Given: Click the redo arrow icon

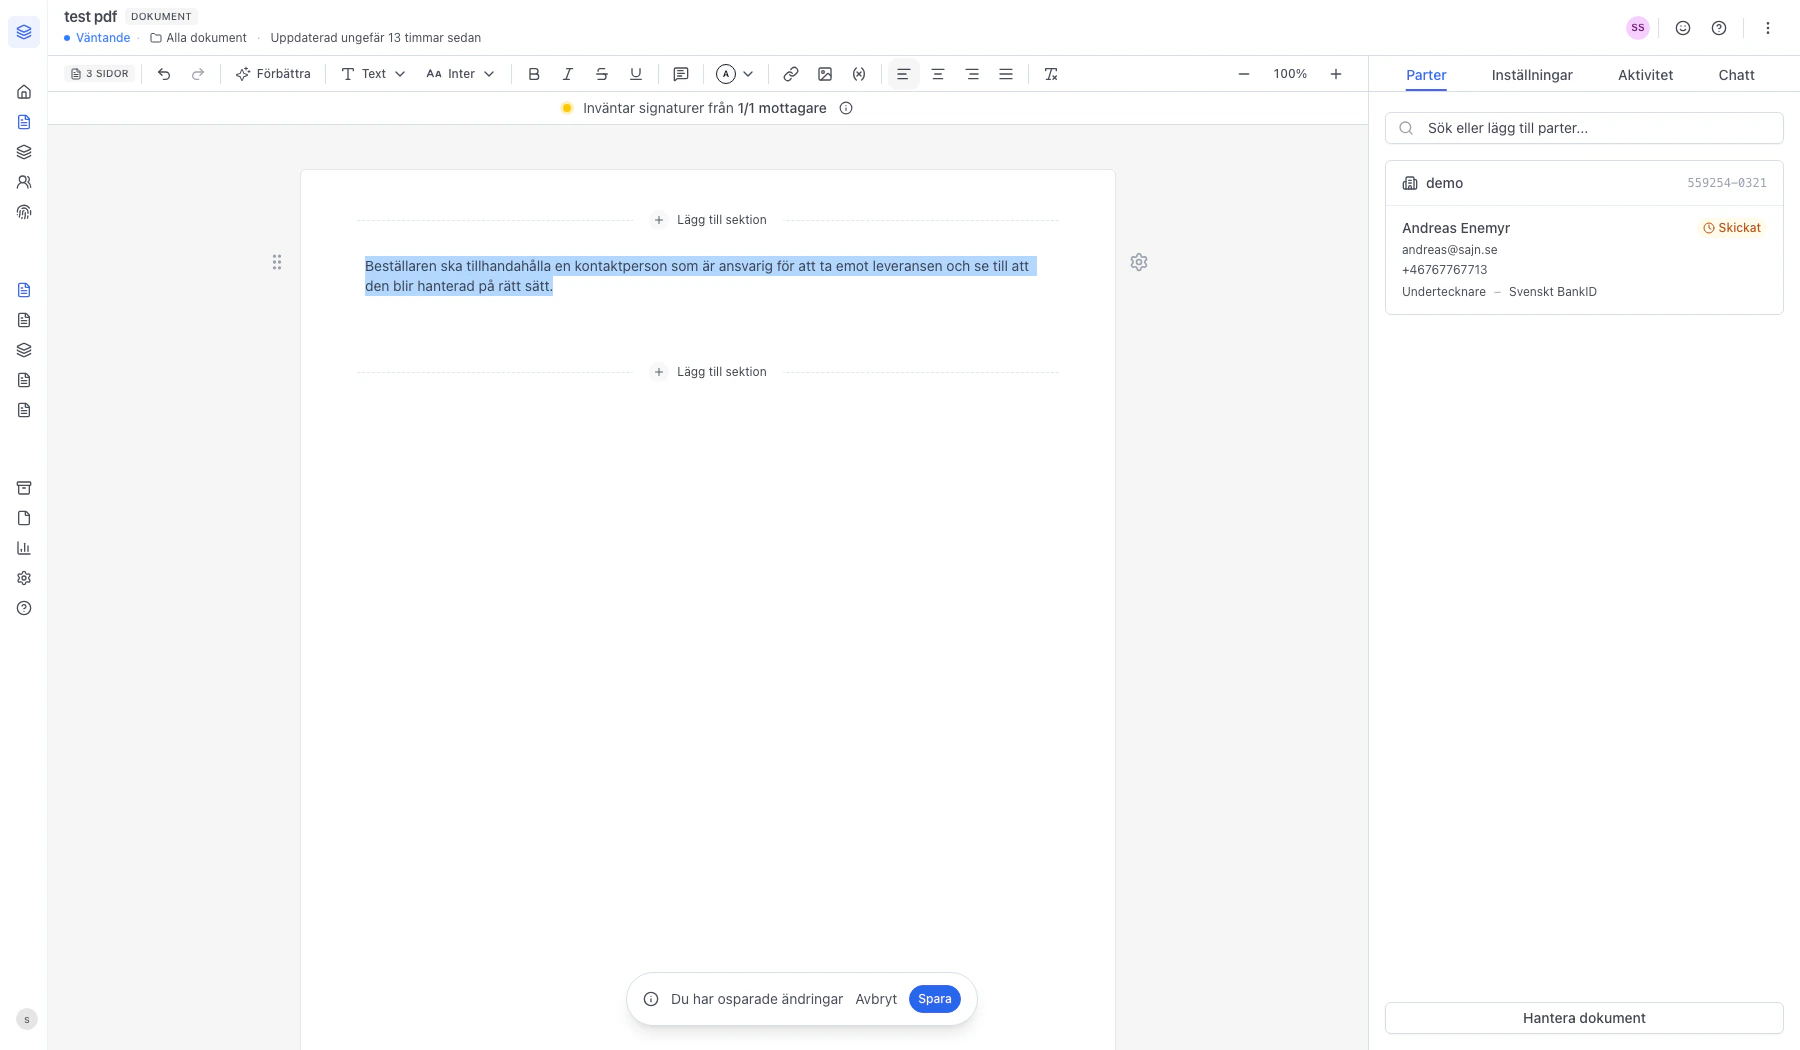Looking at the screenshot, I should 198,74.
